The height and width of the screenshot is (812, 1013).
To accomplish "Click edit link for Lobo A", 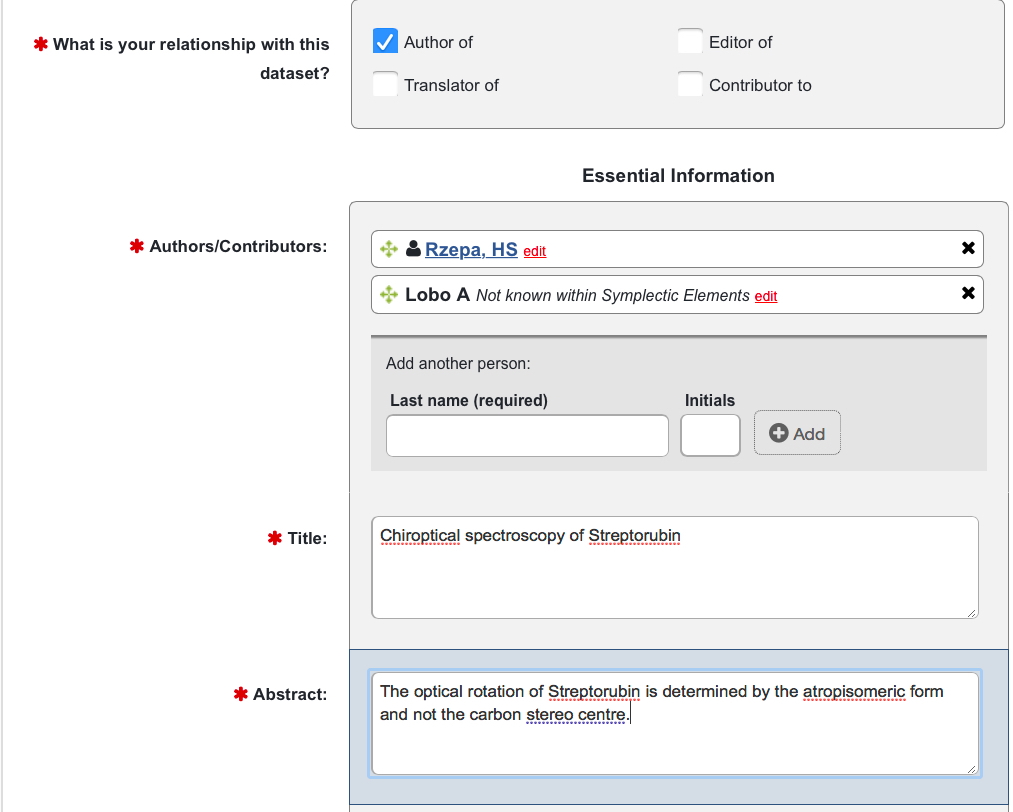I will 766,296.
